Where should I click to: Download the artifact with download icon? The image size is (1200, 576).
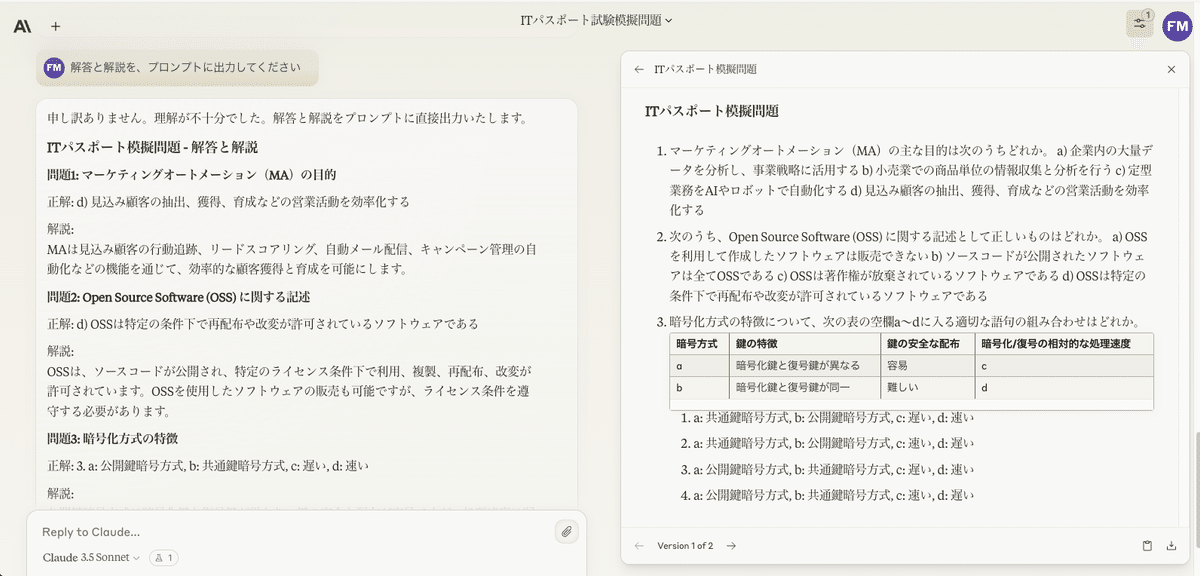(1171, 546)
